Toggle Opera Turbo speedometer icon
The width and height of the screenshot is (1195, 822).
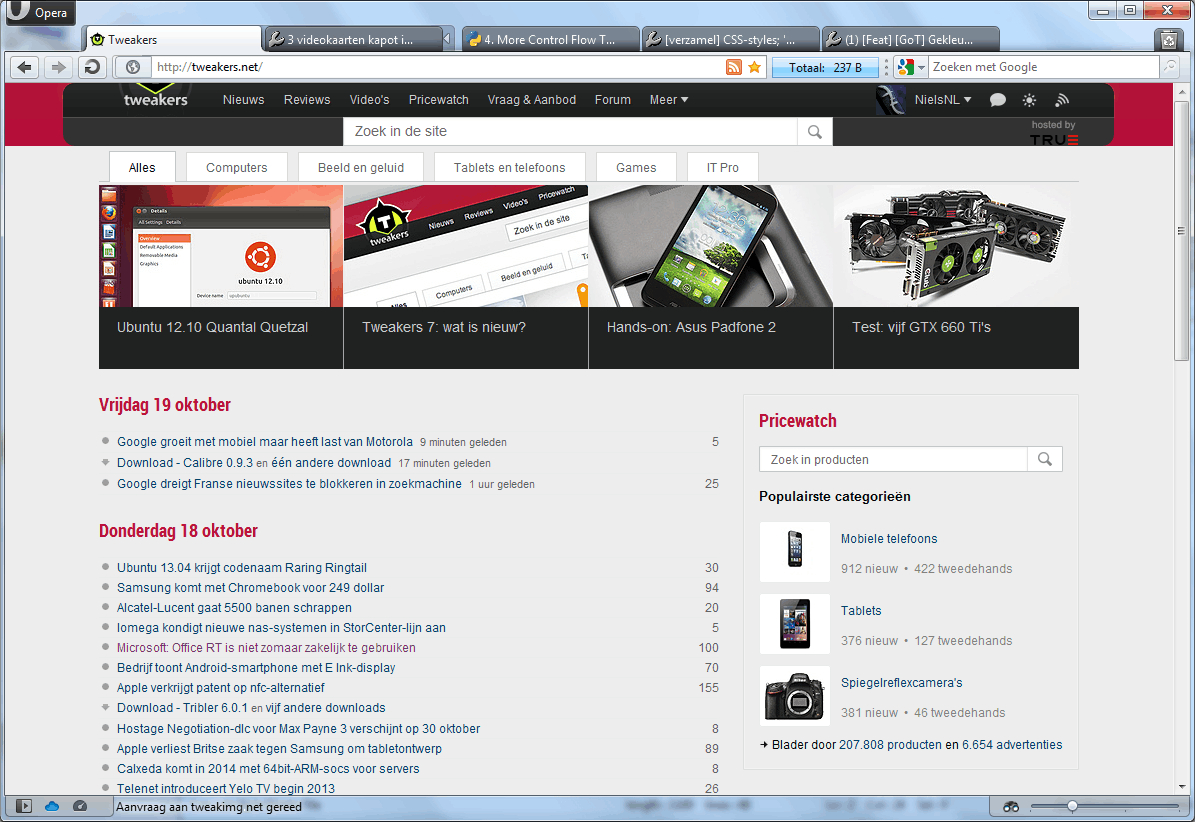80,806
